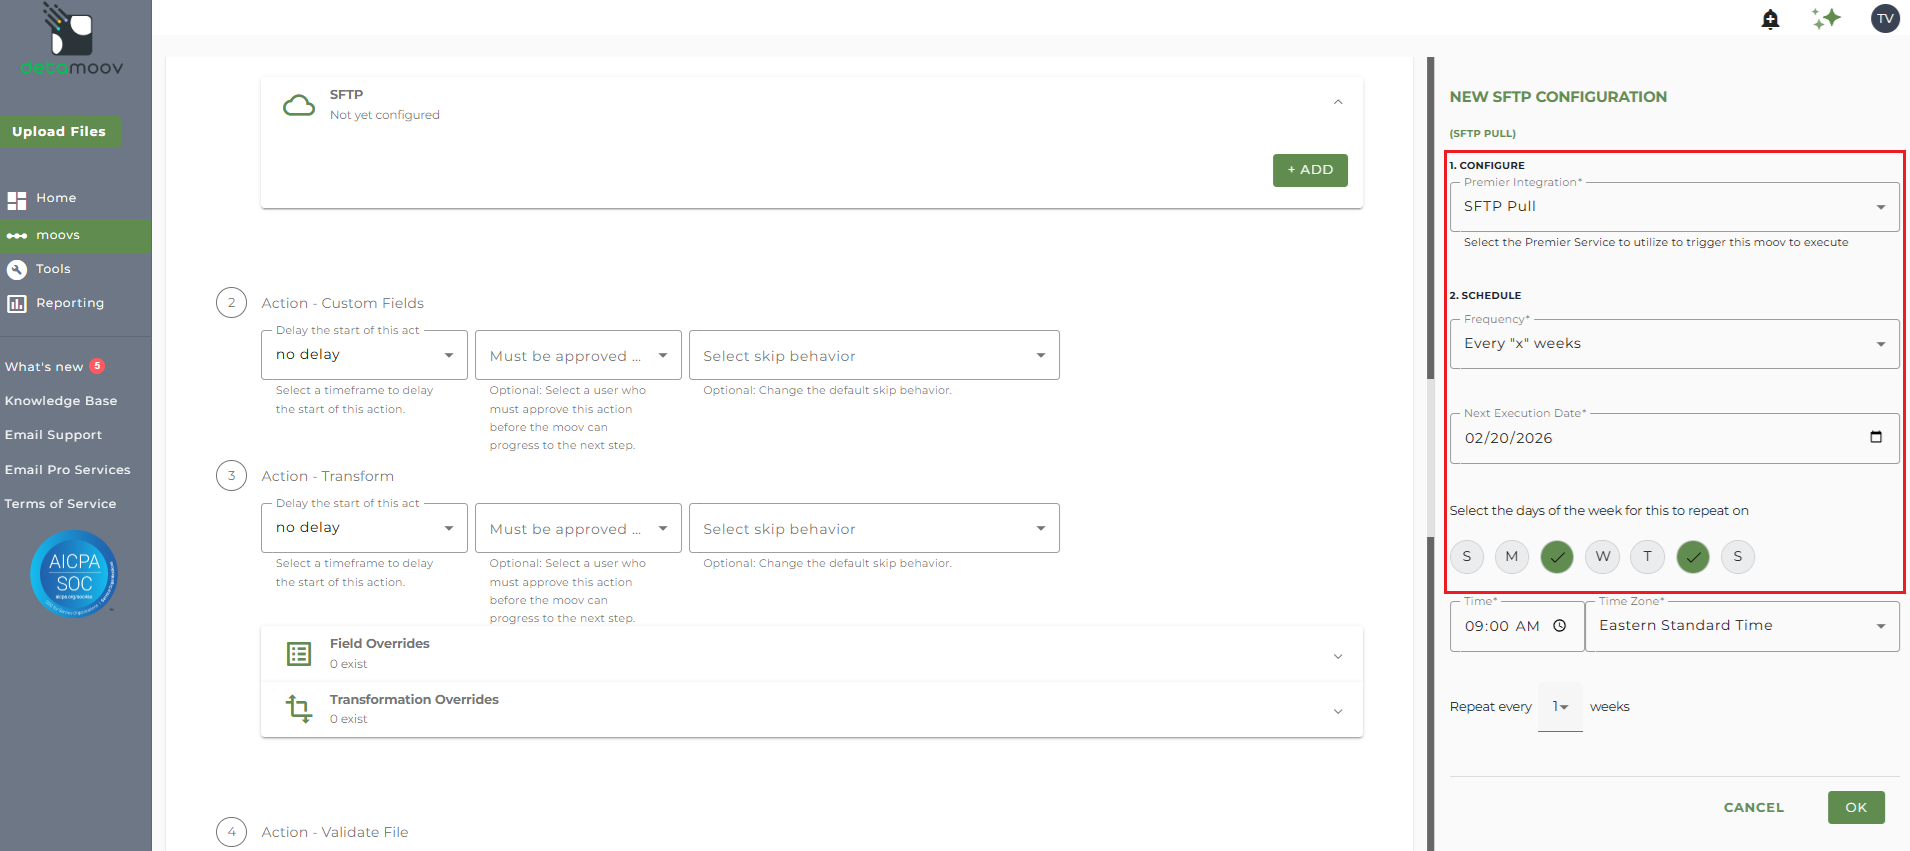
Task: Open the Frequency dropdown
Action: click(x=1674, y=344)
